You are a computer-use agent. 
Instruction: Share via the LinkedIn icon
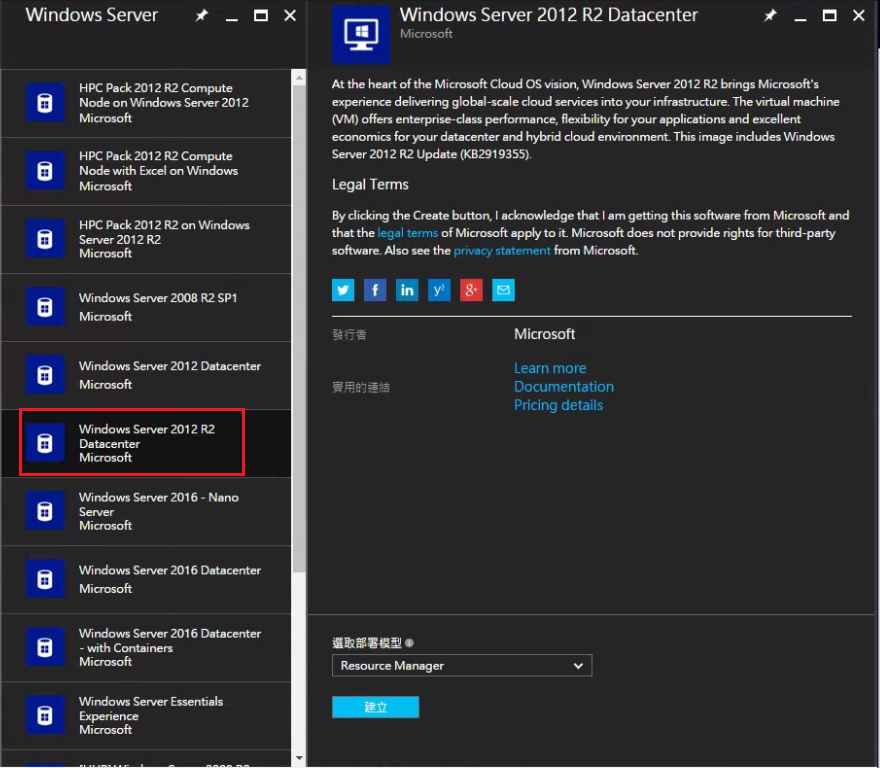[407, 290]
